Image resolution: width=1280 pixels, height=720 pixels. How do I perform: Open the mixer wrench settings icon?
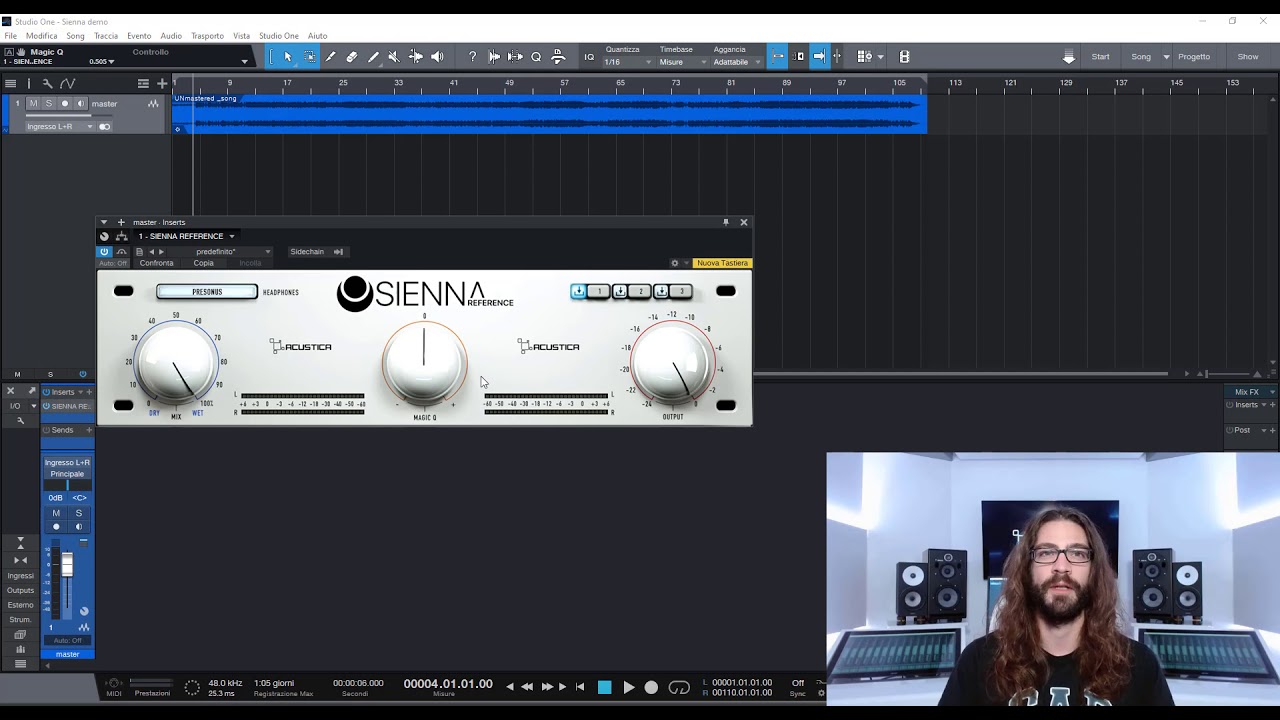[20, 421]
